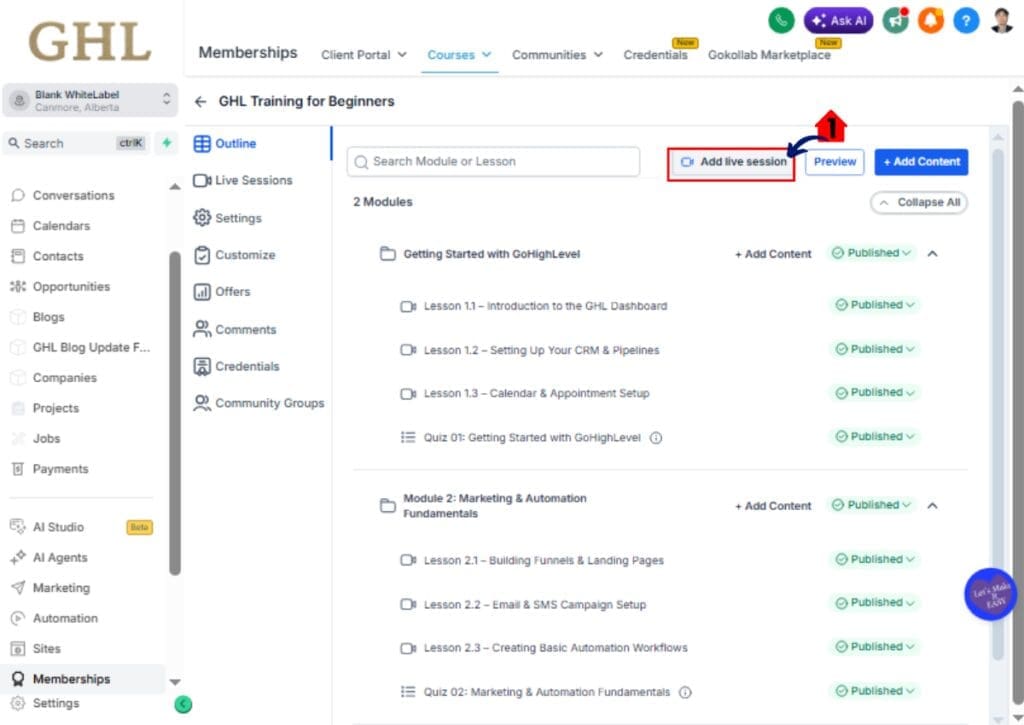The image size is (1024, 725).
Task: Expand the Communities dropdown menu
Action: click(557, 55)
